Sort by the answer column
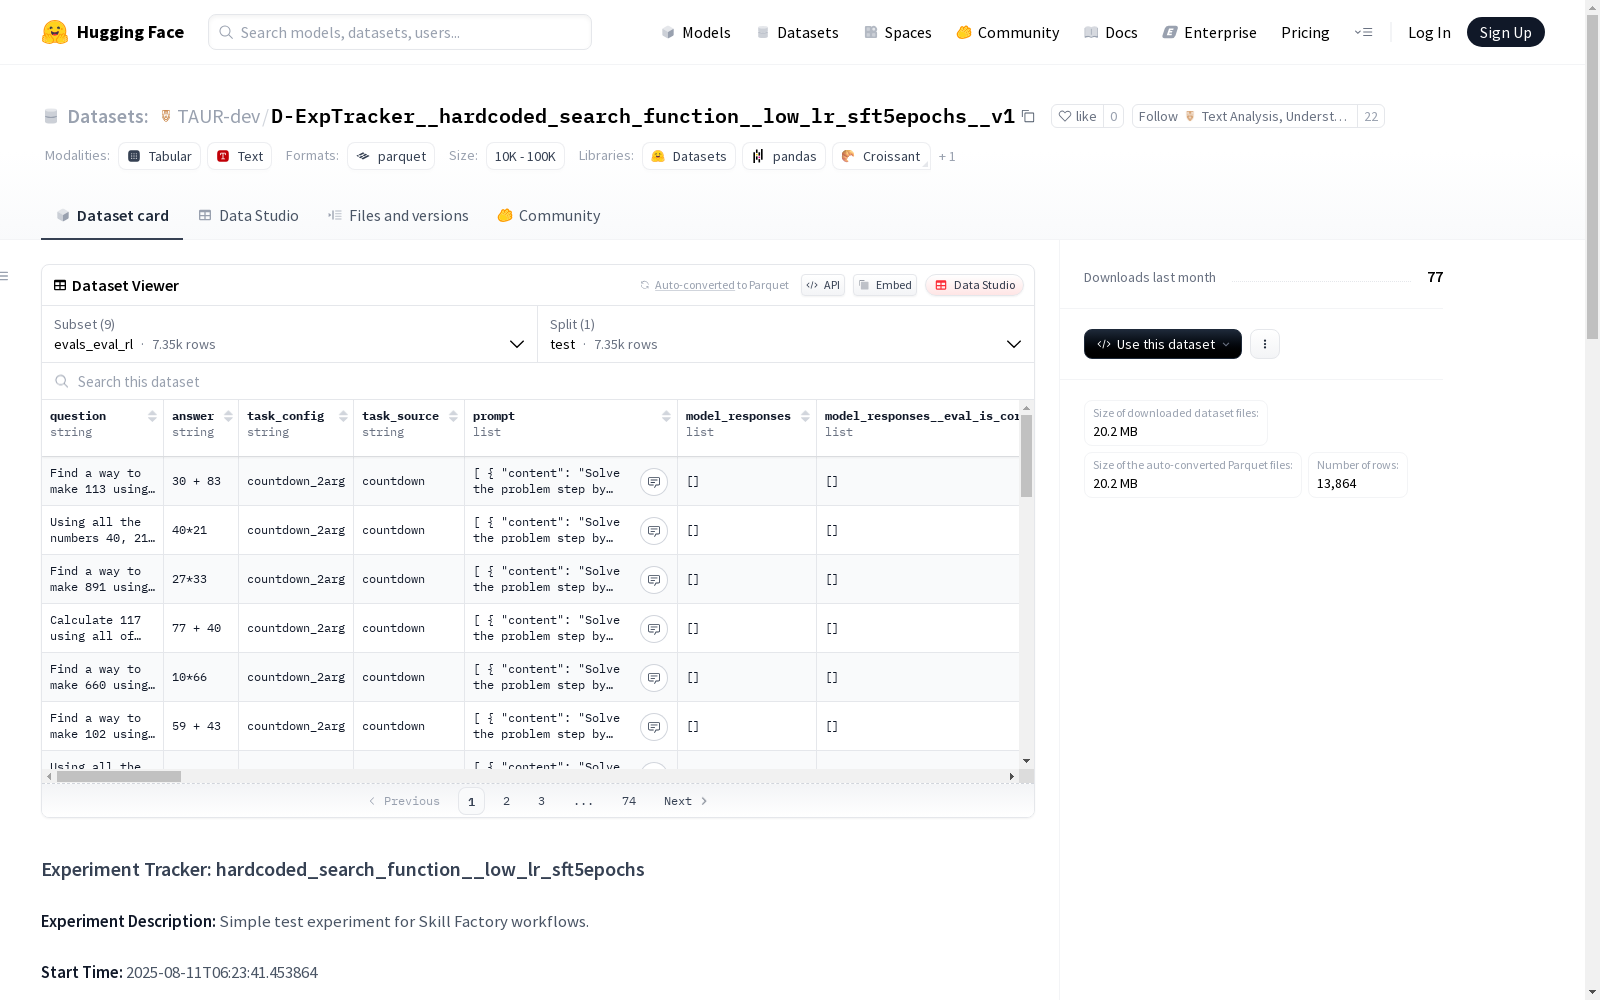Screen dimensions: 1600x1000 pos(228,416)
